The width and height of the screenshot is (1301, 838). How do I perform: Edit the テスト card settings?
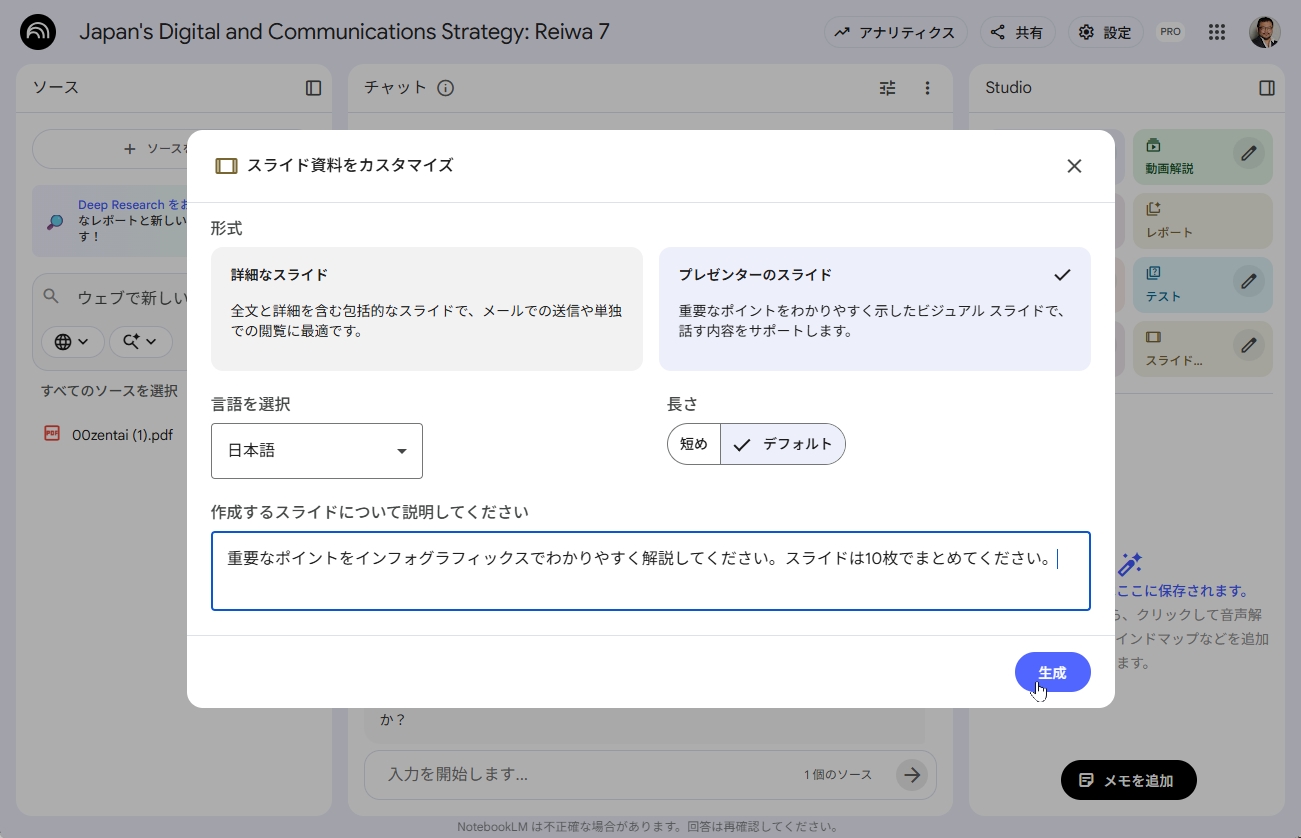pyautogui.click(x=1248, y=281)
